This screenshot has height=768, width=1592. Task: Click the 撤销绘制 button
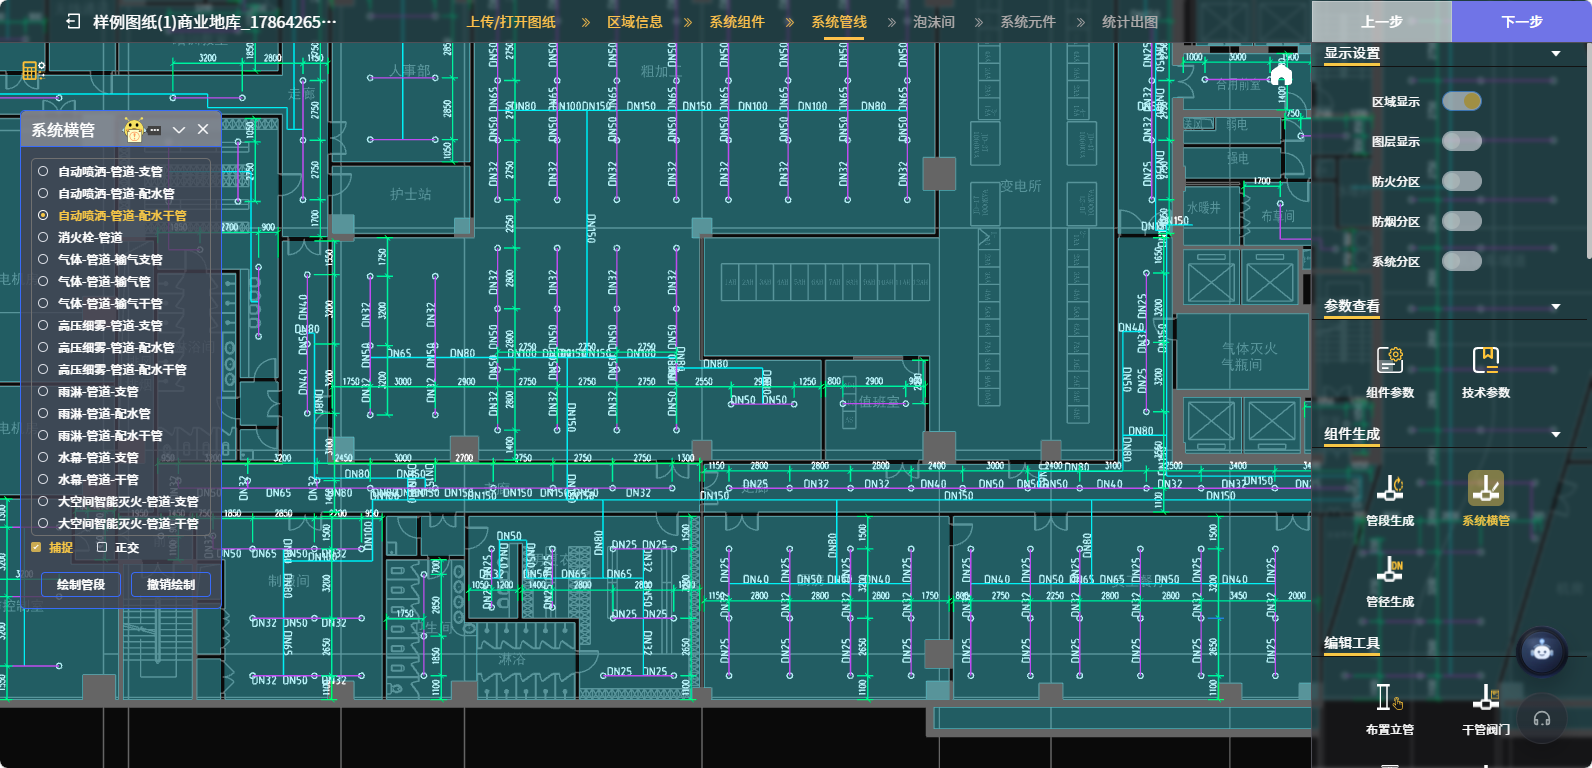(171, 584)
